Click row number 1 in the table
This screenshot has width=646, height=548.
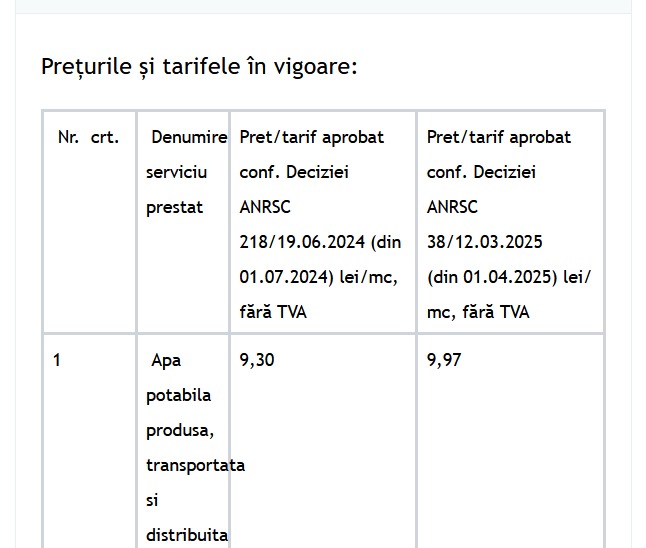coord(57,360)
